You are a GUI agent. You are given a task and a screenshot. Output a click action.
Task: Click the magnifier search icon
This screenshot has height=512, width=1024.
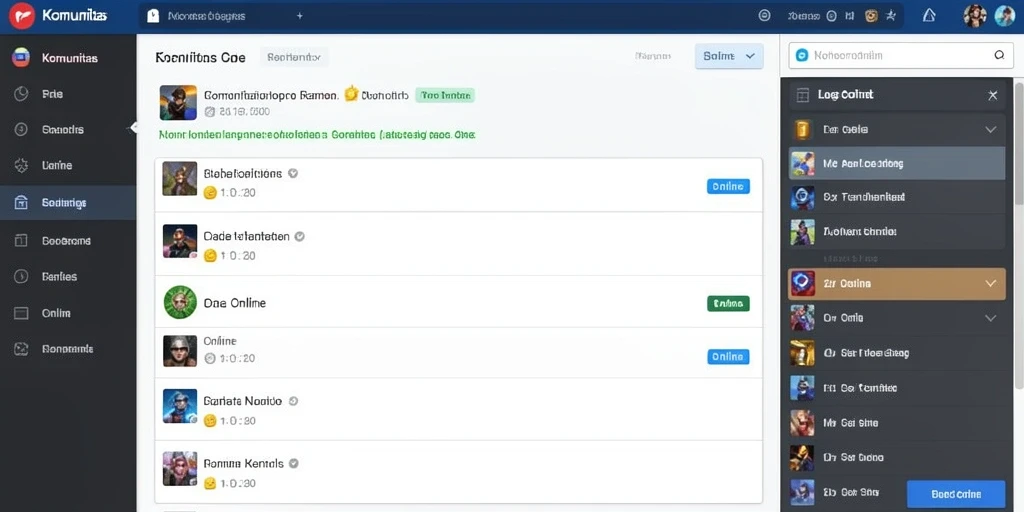999,56
